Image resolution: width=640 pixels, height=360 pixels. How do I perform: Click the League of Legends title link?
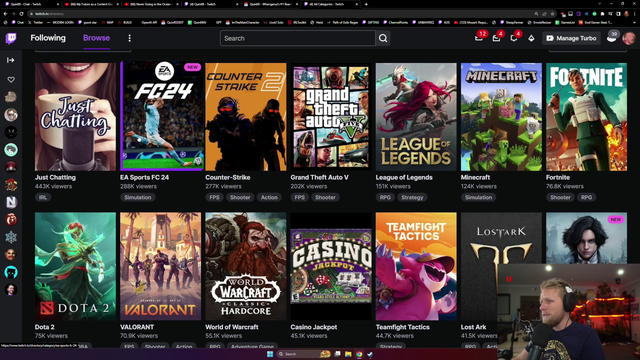pyautogui.click(x=404, y=178)
